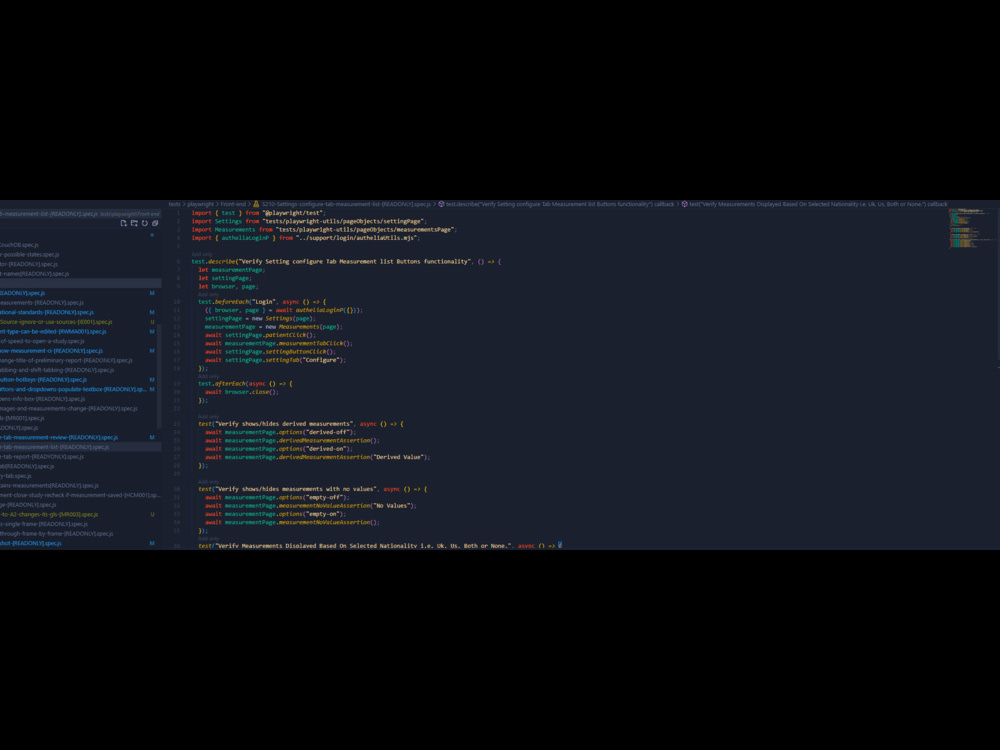
Task: Click the 'import Settings' code line
Action: [309, 221]
